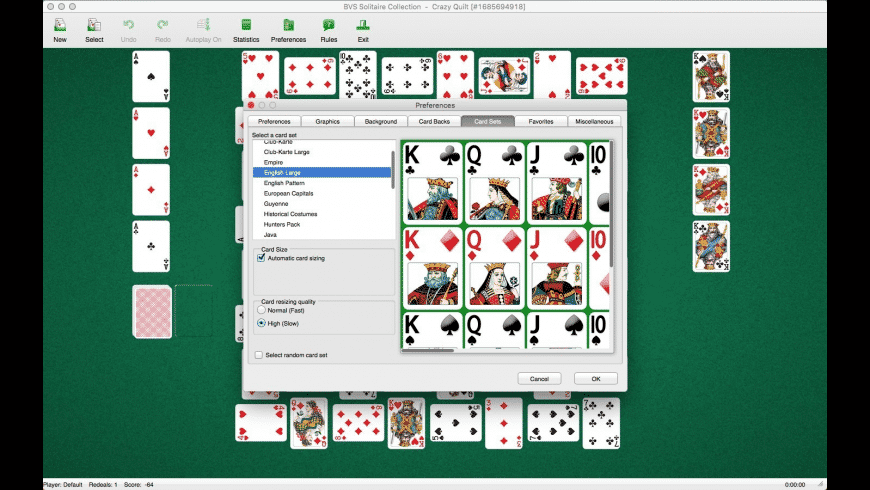Select the European Capitals card set
This screenshot has height=490, width=870.
click(322, 193)
